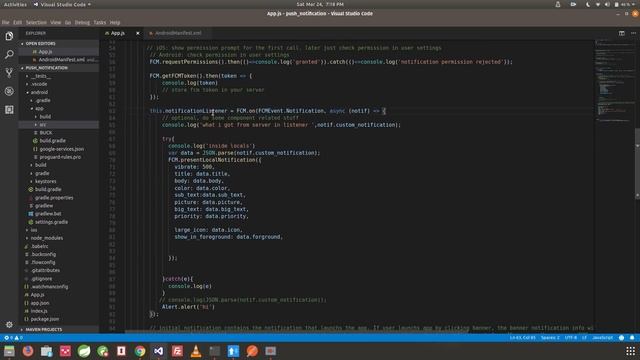Image resolution: width=640 pixels, height=360 pixels.
Task: Open the green leaf app in dock
Action: click(x=84, y=351)
